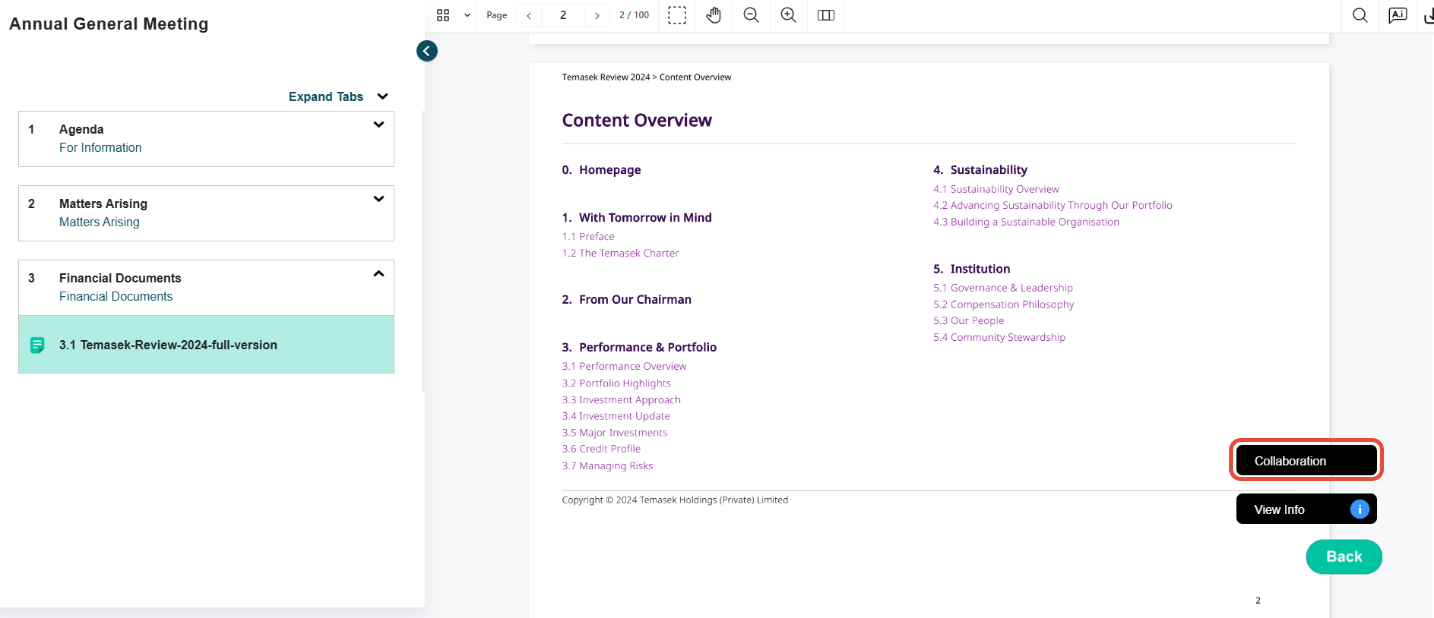The width and height of the screenshot is (1434, 618).
Task: Open the 3.1 Performance Overview link
Action: 624,366
